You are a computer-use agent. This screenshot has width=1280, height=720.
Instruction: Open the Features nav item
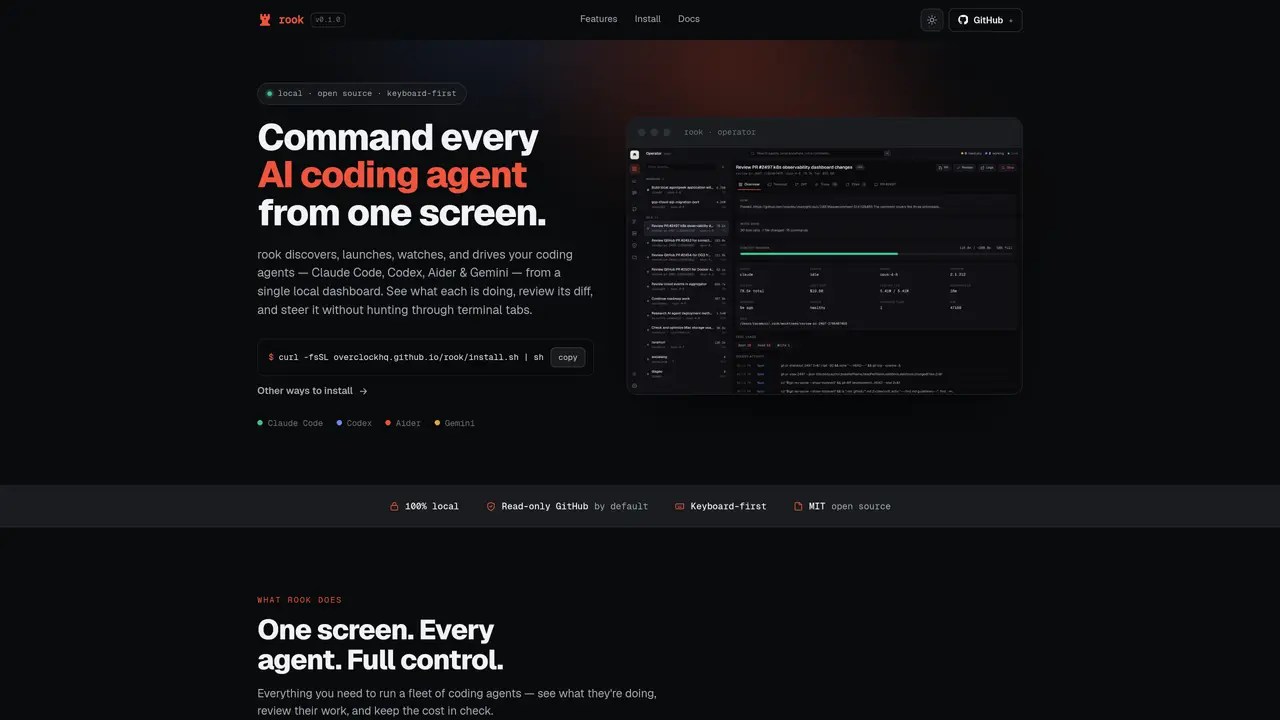tap(598, 19)
